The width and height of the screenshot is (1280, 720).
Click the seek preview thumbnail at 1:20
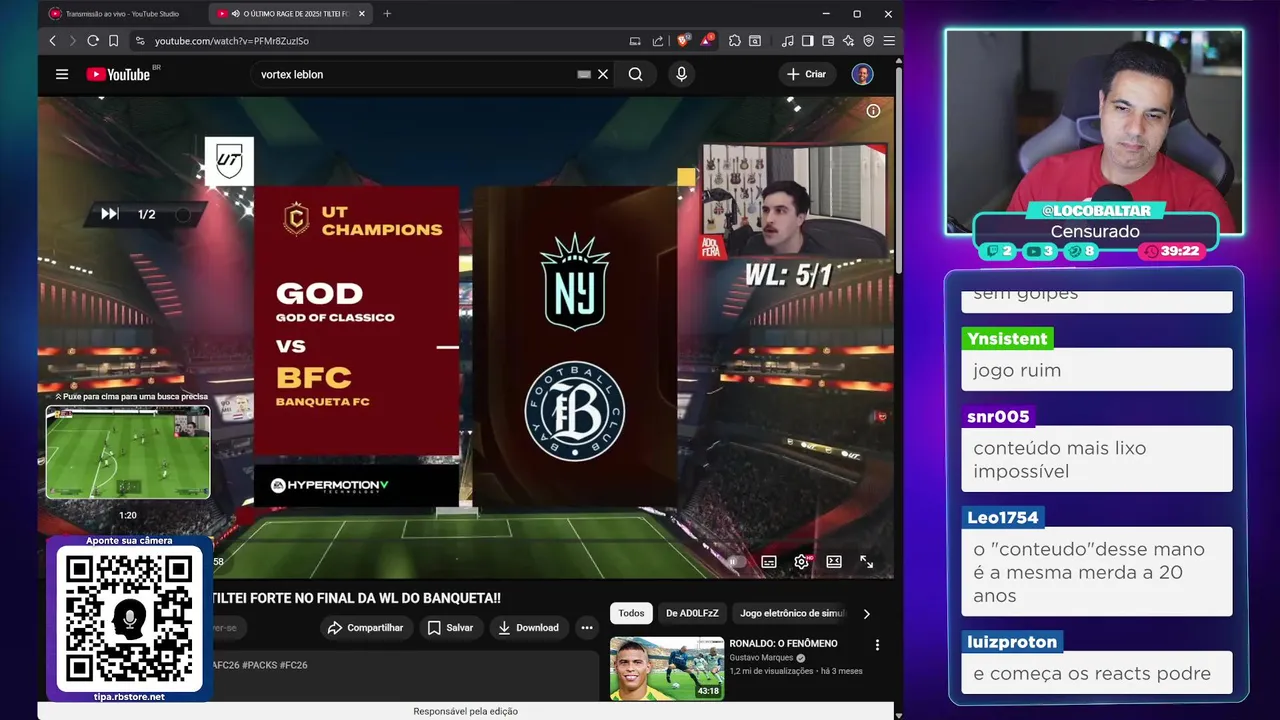point(128,452)
